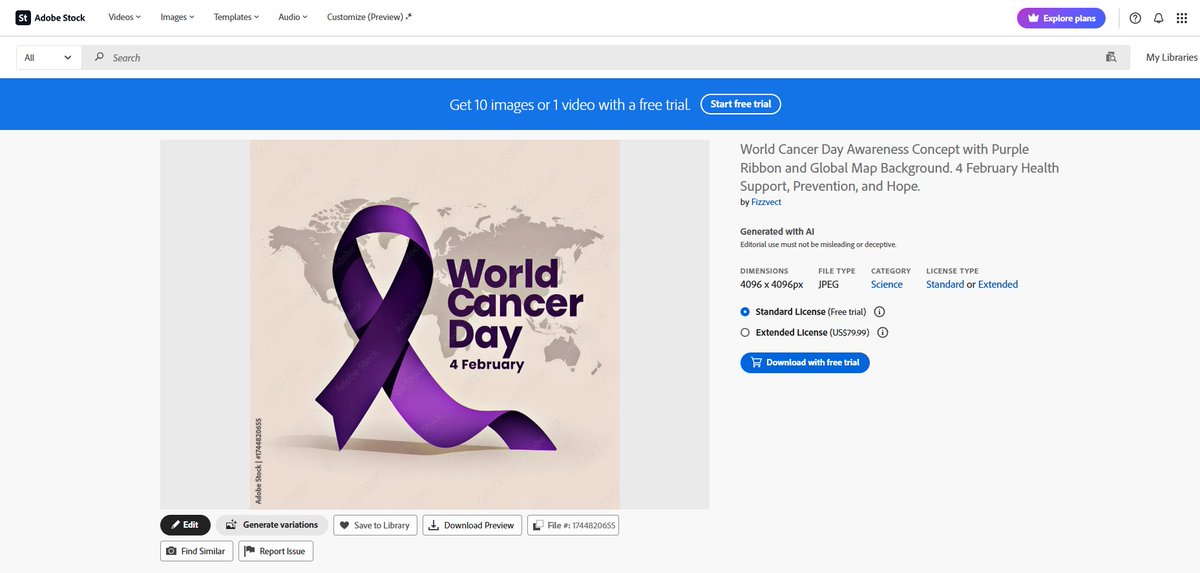Image resolution: width=1200 pixels, height=573 pixels.
Task: Expand the Templates menu
Action: coord(236,17)
